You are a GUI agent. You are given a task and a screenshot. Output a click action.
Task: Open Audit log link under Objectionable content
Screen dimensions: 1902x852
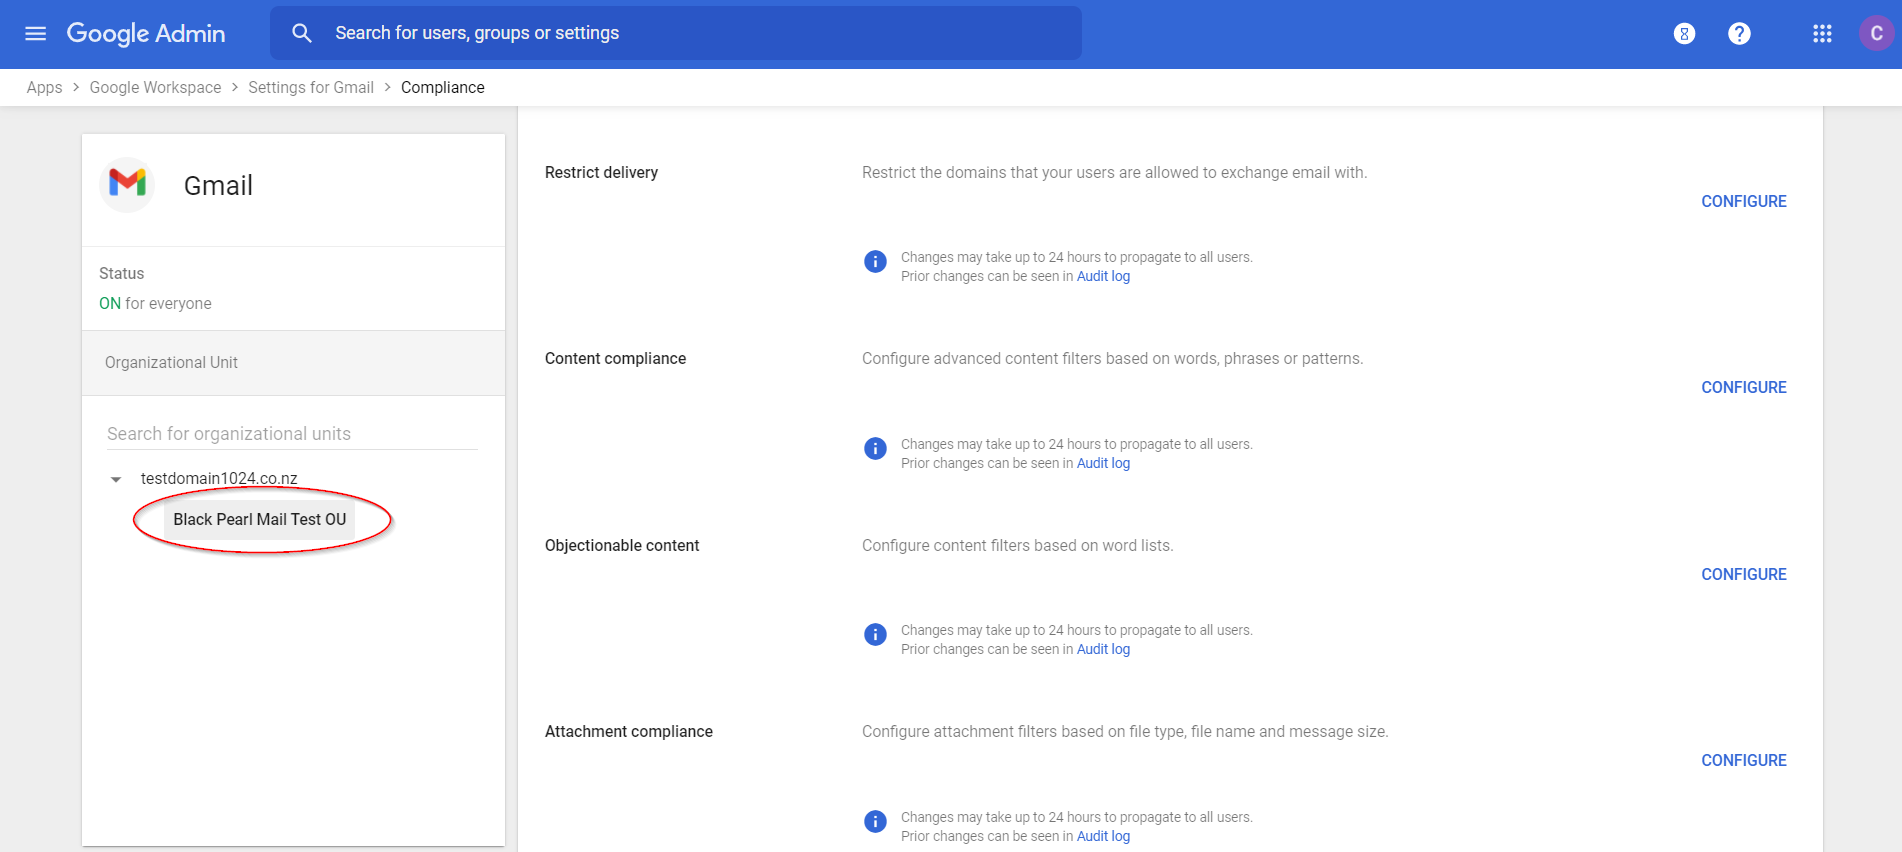[1103, 649]
